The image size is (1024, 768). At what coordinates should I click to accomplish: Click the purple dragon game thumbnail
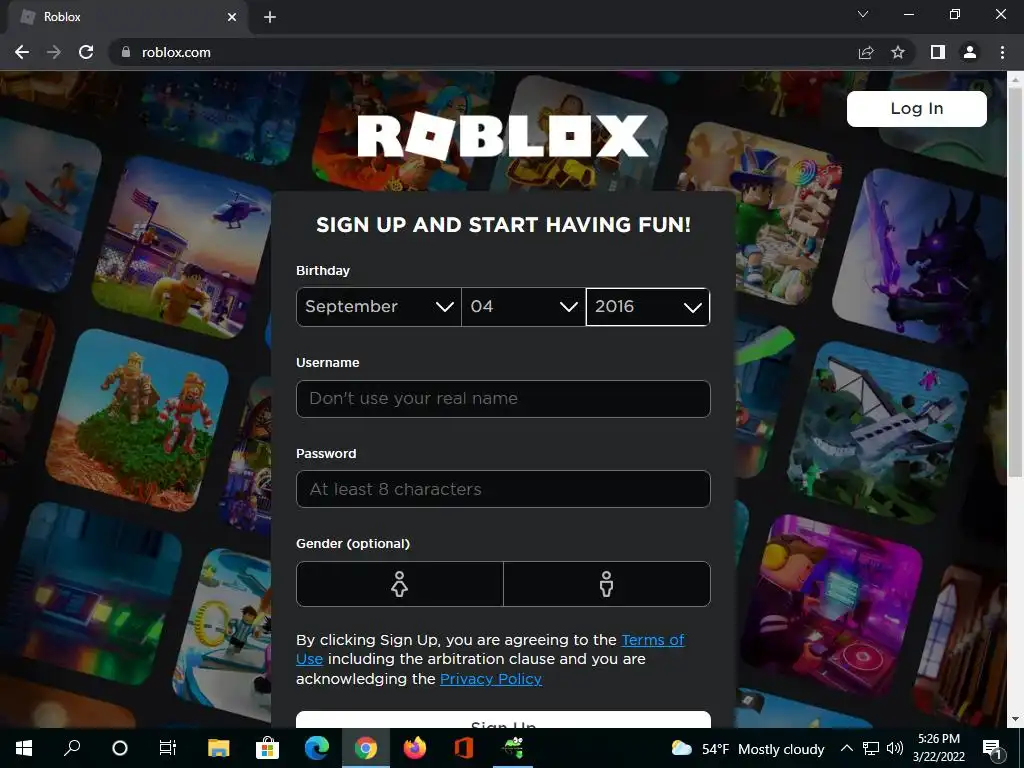[x=921, y=258]
